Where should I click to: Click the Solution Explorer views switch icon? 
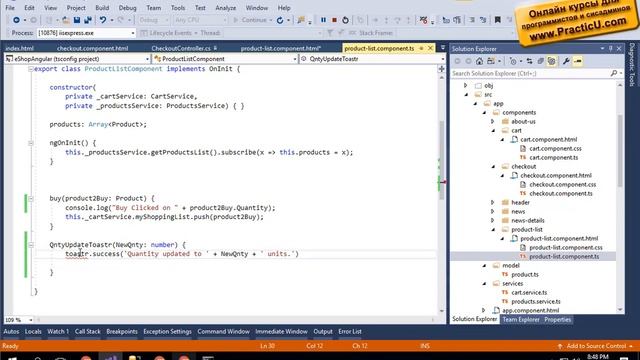(x=491, y=61)
